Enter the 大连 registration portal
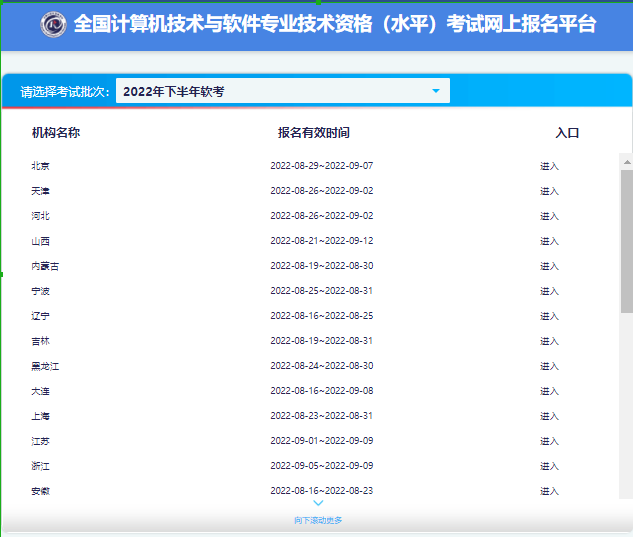This screenshot has width=633, height=537. [x=549, y=391]
